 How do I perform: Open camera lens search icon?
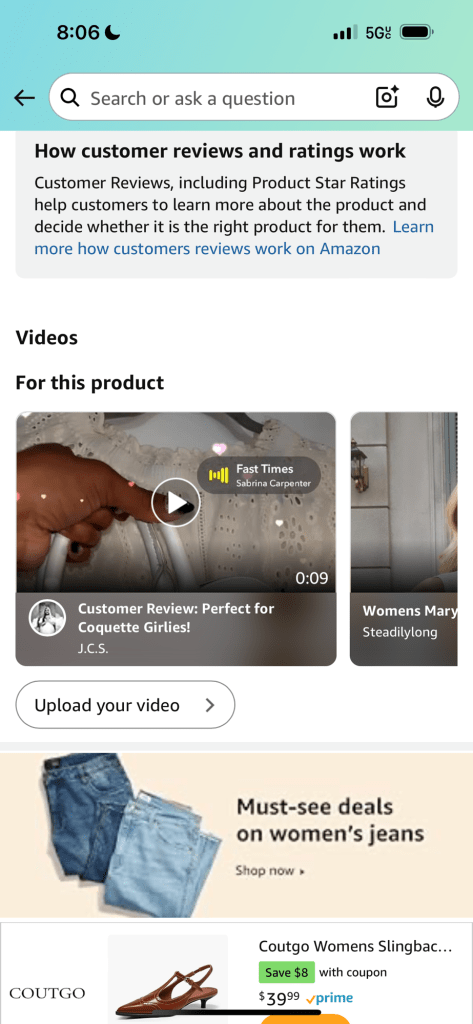point(387,98)
